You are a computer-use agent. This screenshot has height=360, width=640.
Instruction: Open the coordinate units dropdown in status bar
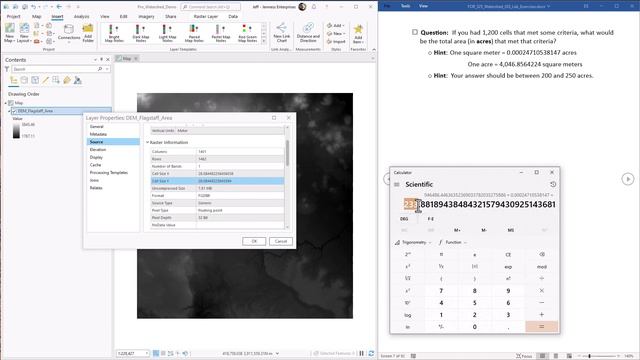(278, 353)
